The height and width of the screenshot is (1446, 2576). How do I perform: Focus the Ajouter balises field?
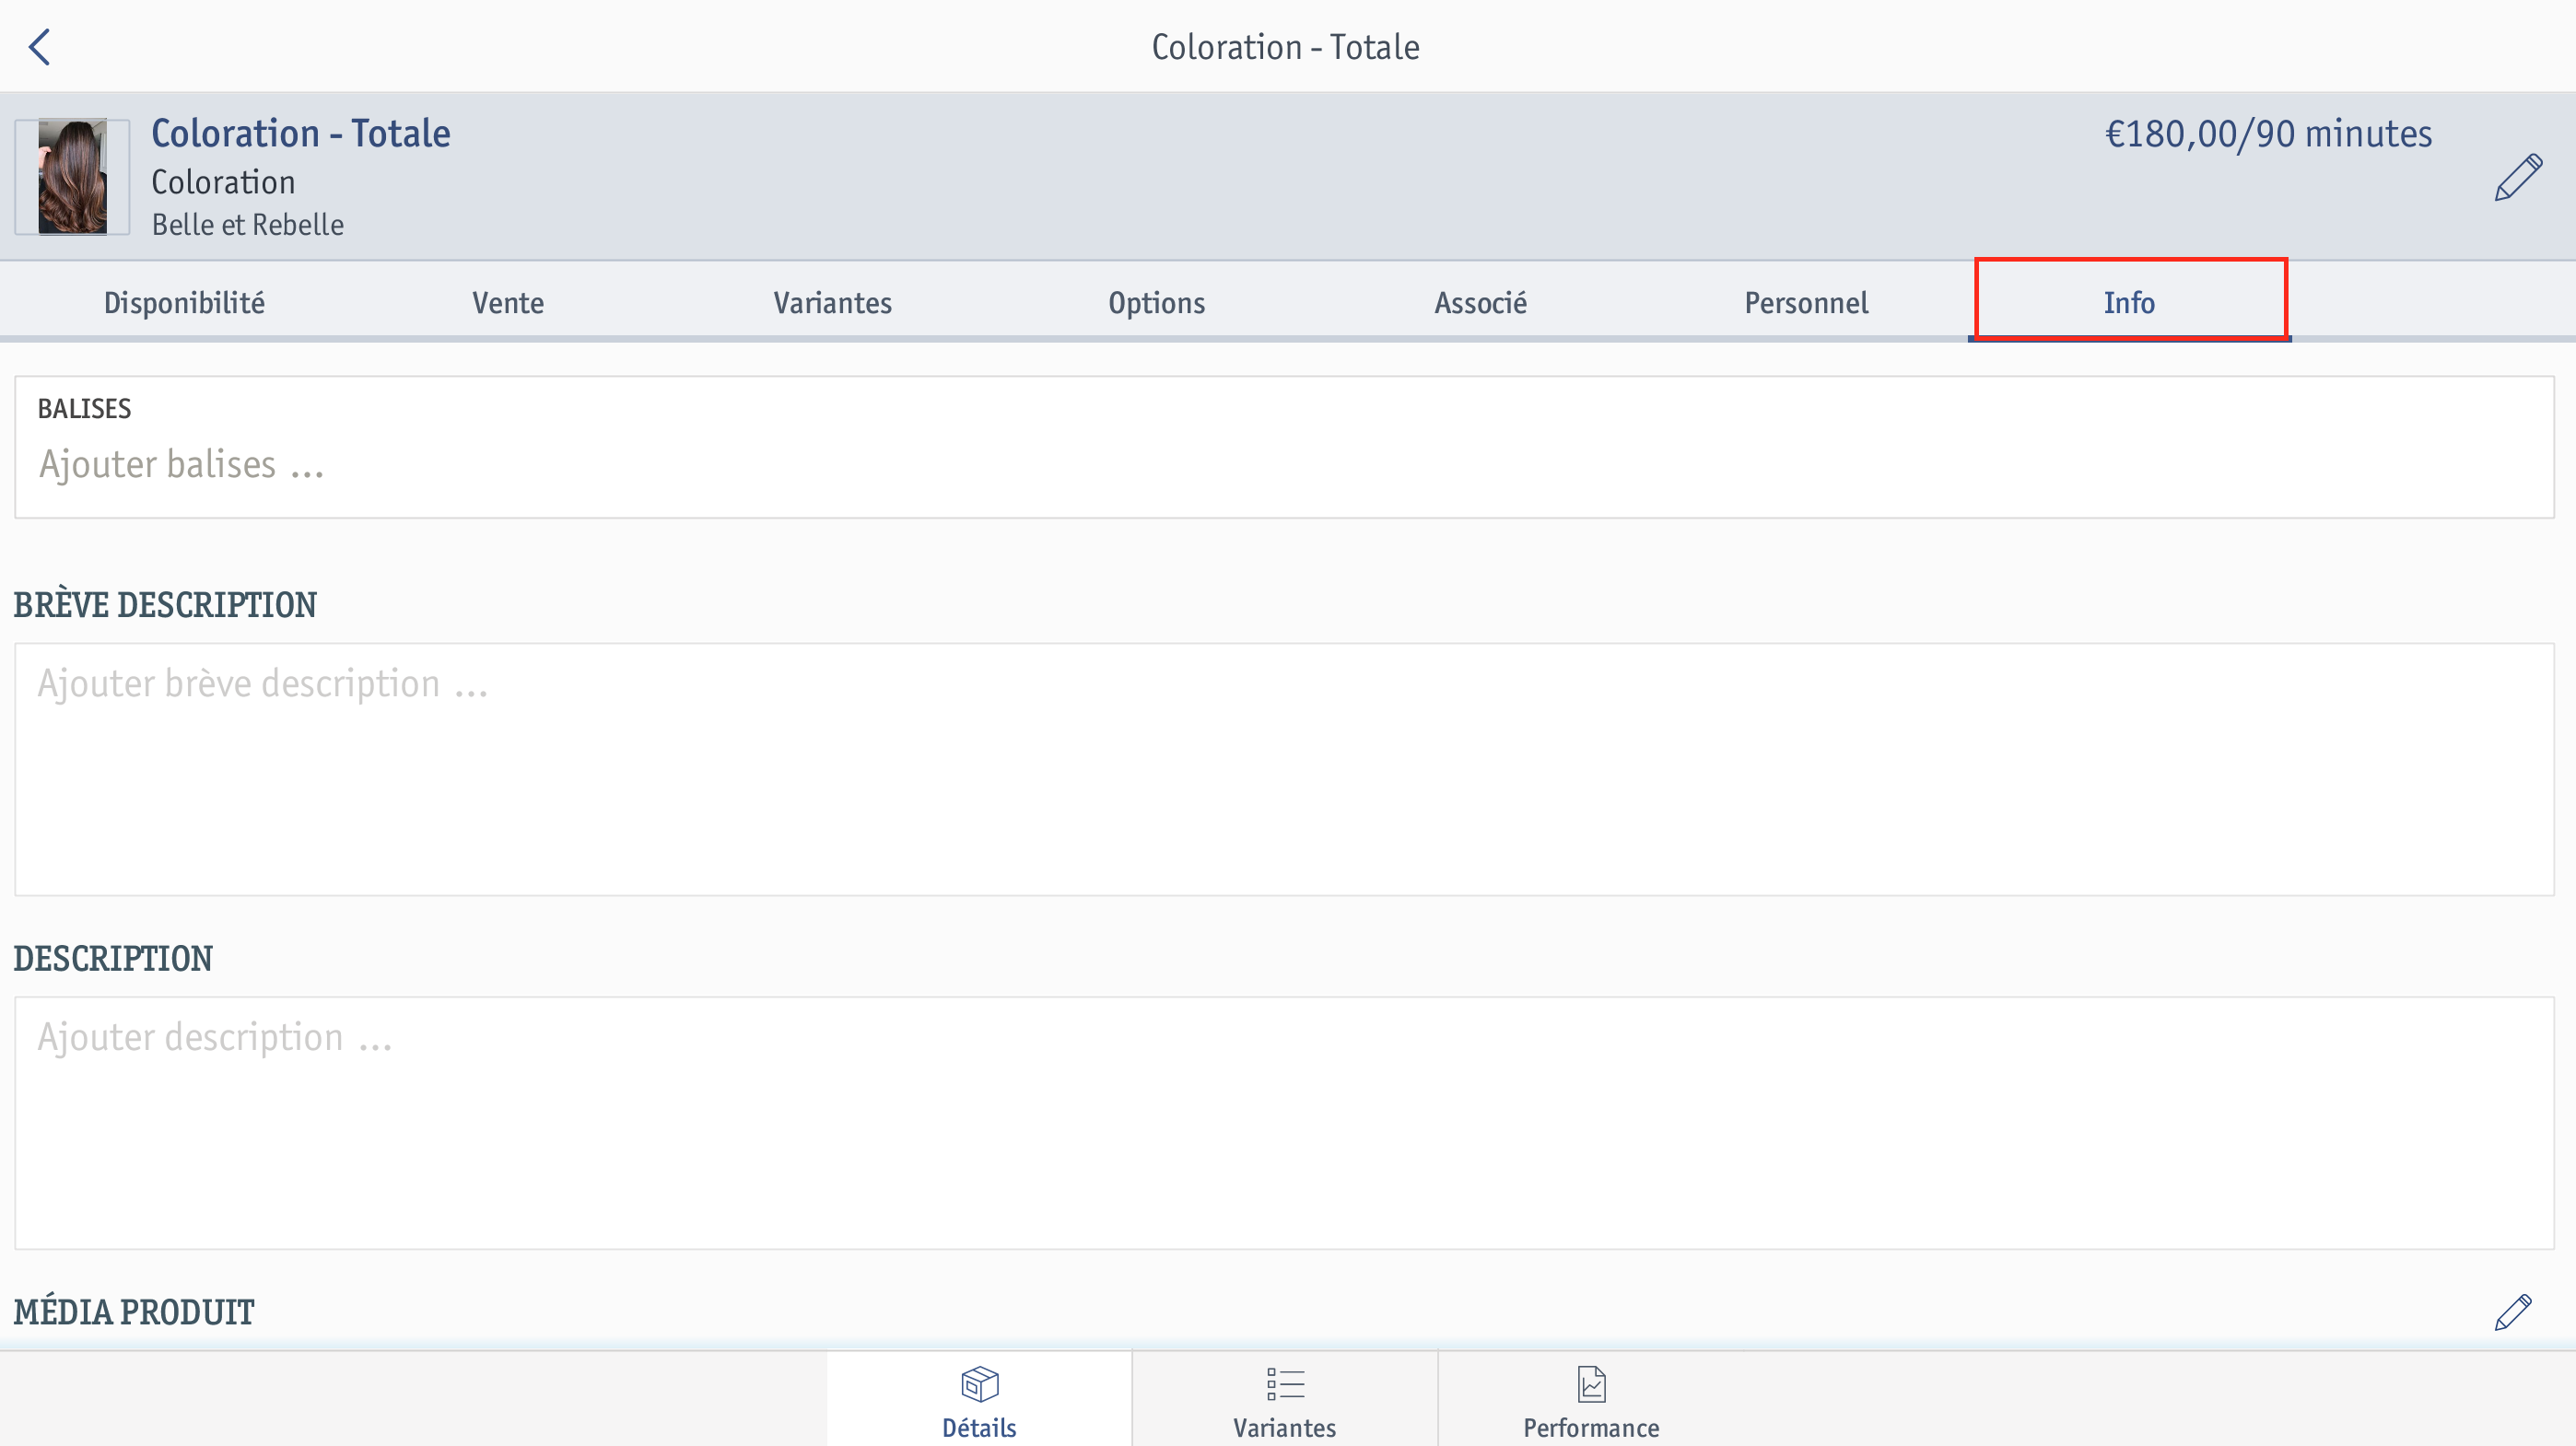1284,447
